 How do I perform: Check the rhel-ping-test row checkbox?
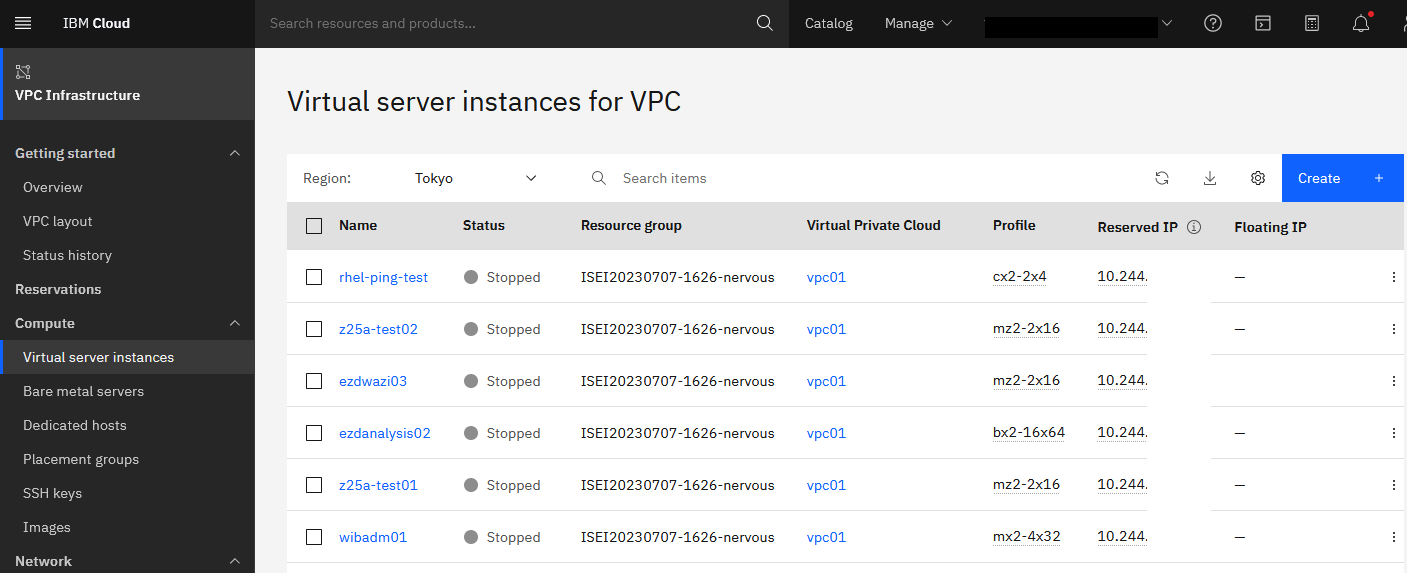point(314,277)
